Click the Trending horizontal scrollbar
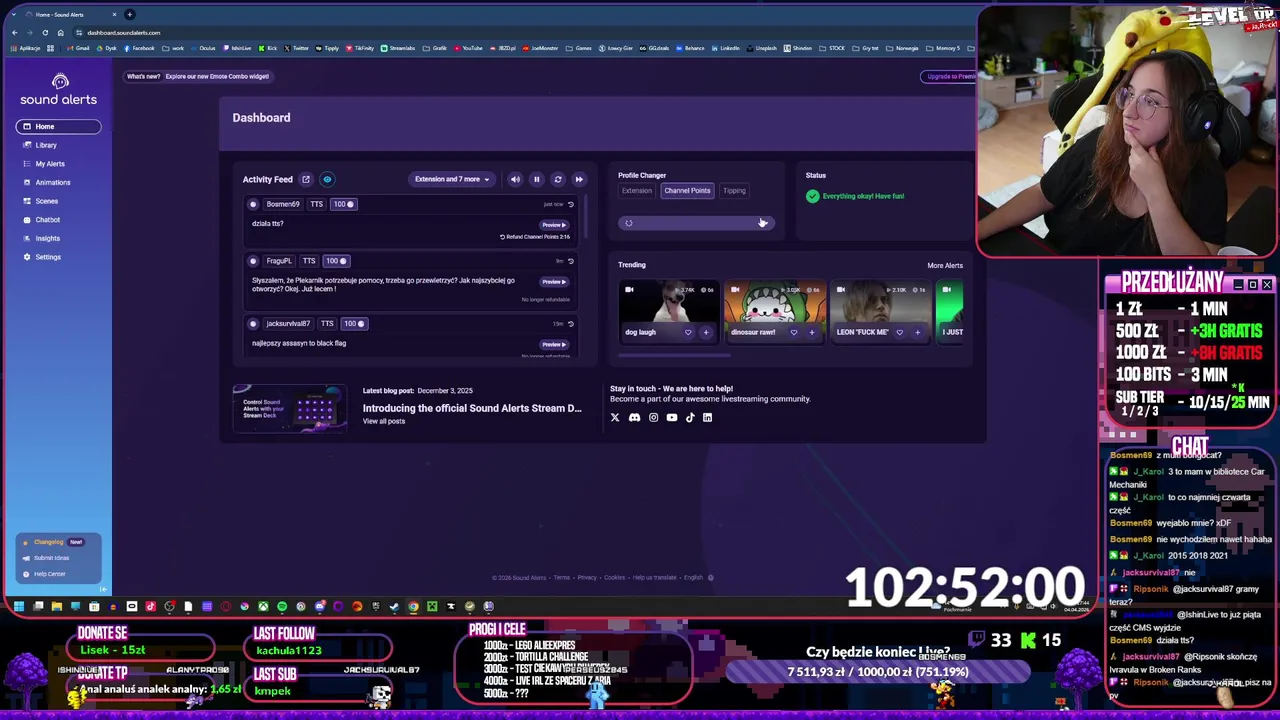 pos(674,355)
